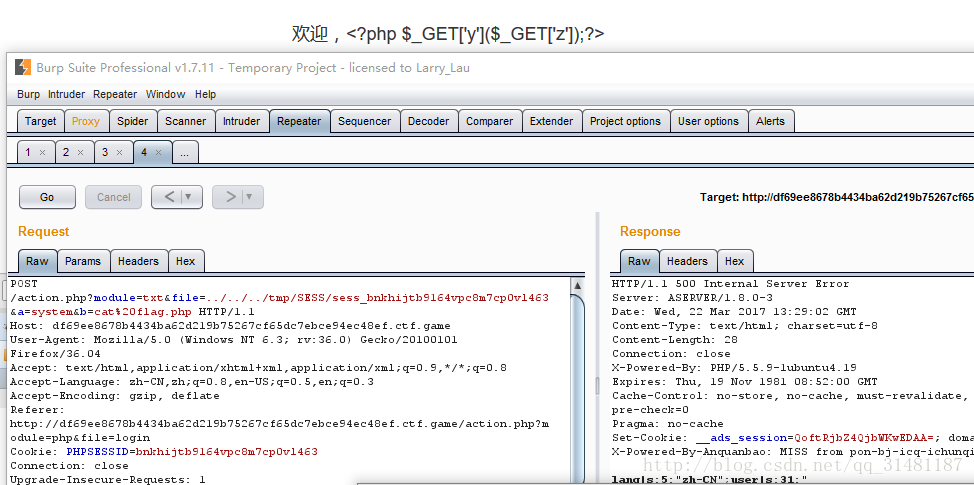Close Repeater tab 1
This screenshot has width=974, height=485.
(x=42, y=152)
